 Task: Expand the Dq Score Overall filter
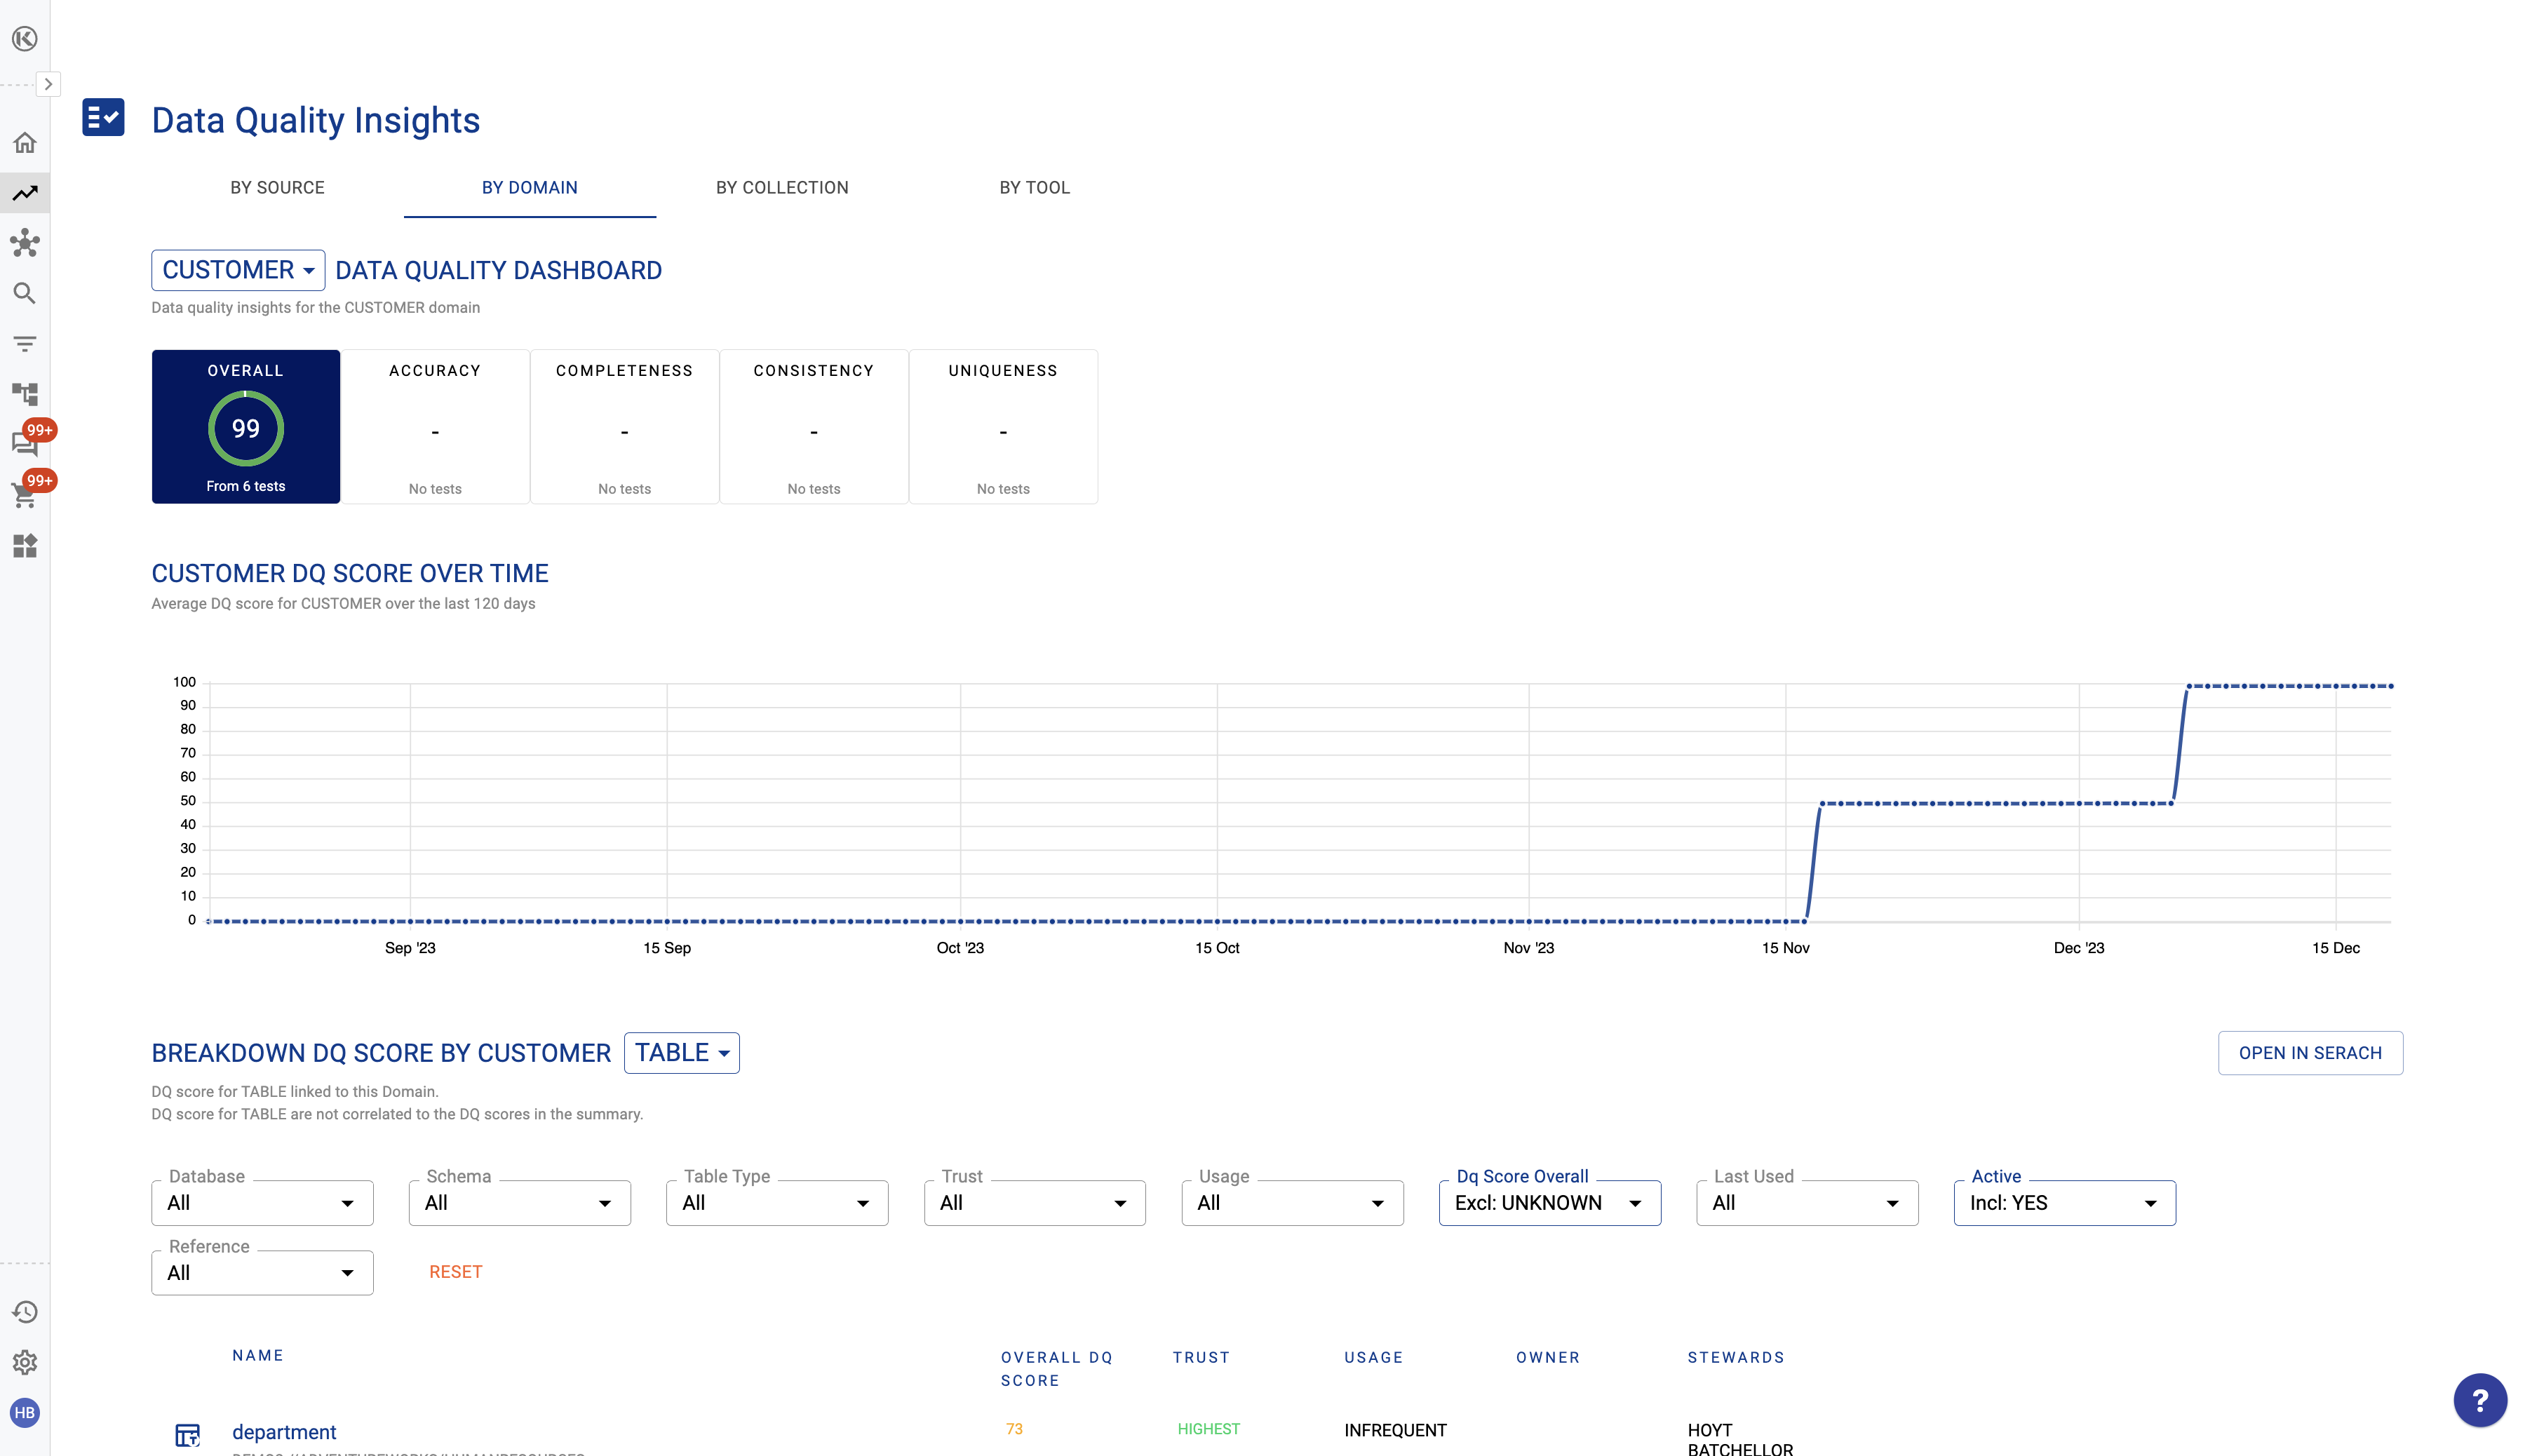point(1549,1203)
